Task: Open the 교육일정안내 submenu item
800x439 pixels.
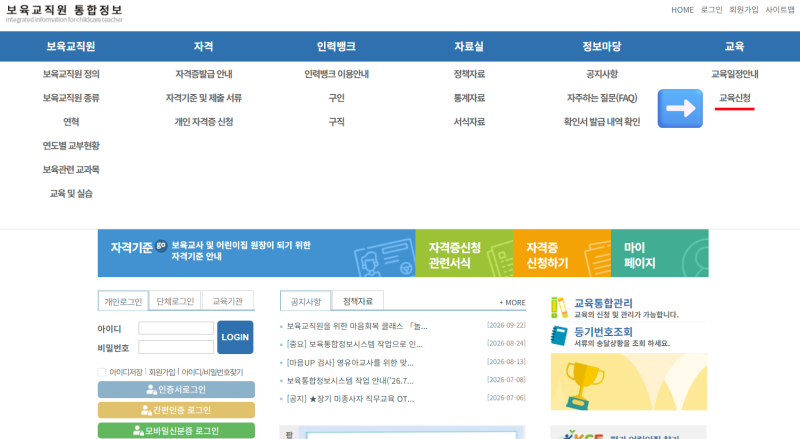Action: [x=734, y=74]
